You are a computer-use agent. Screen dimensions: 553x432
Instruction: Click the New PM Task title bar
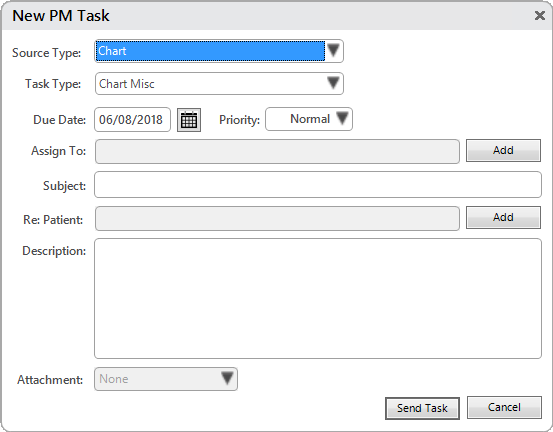click(268, 16)
